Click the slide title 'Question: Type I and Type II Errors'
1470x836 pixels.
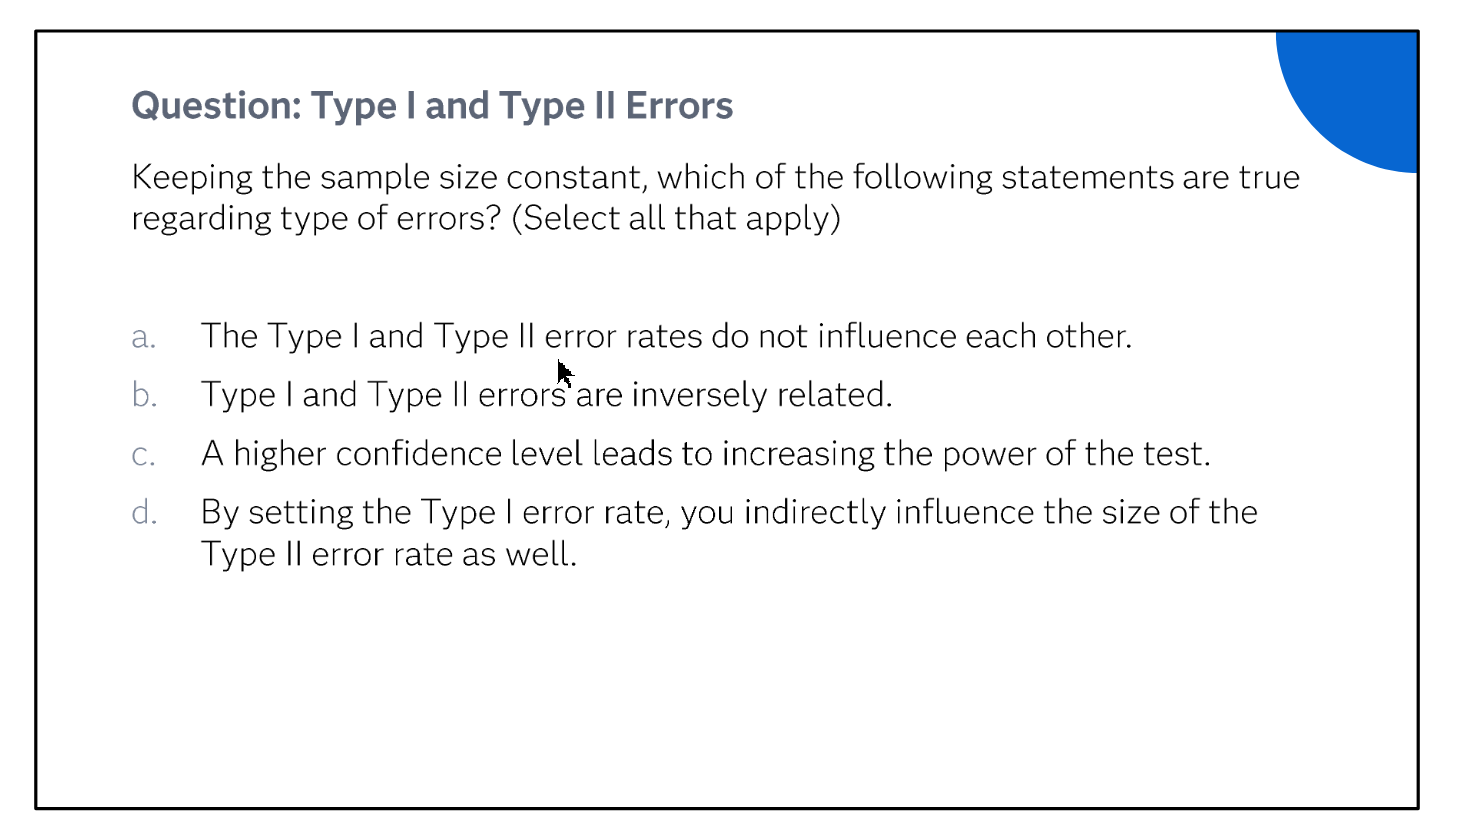click(x=432, y=106)
